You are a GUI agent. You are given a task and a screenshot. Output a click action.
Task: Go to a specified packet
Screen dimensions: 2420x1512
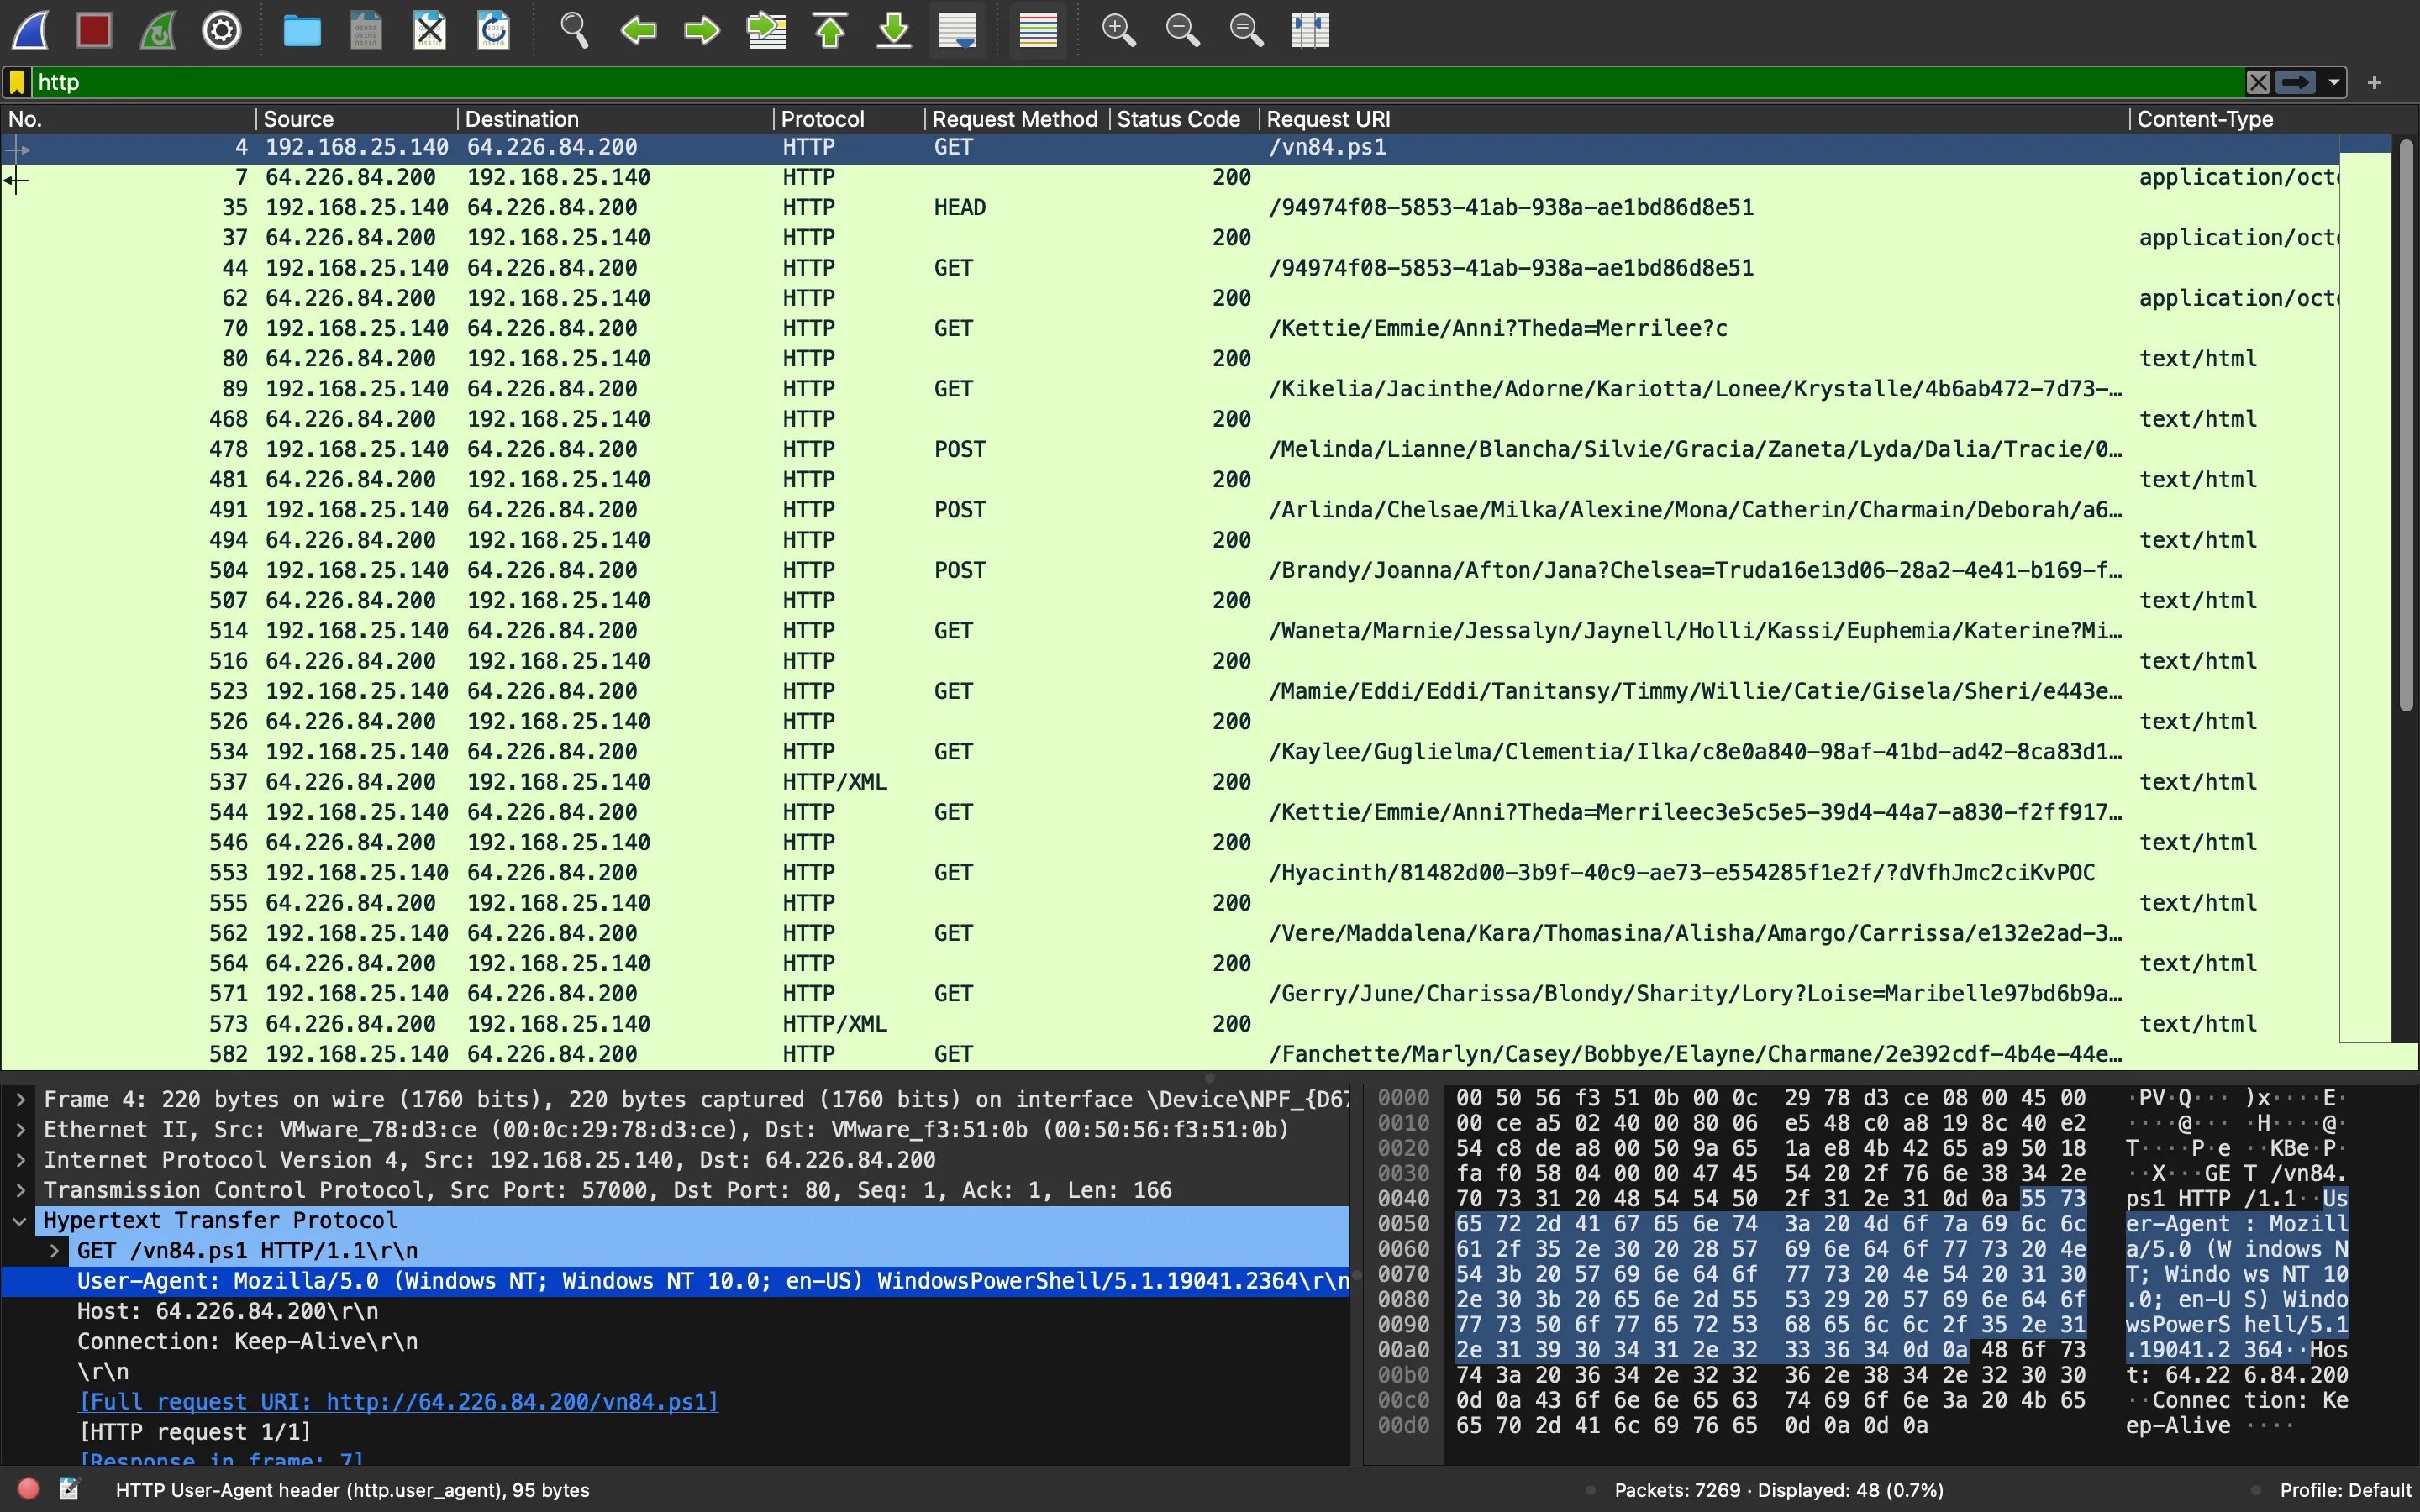click(x=767, y=30)
